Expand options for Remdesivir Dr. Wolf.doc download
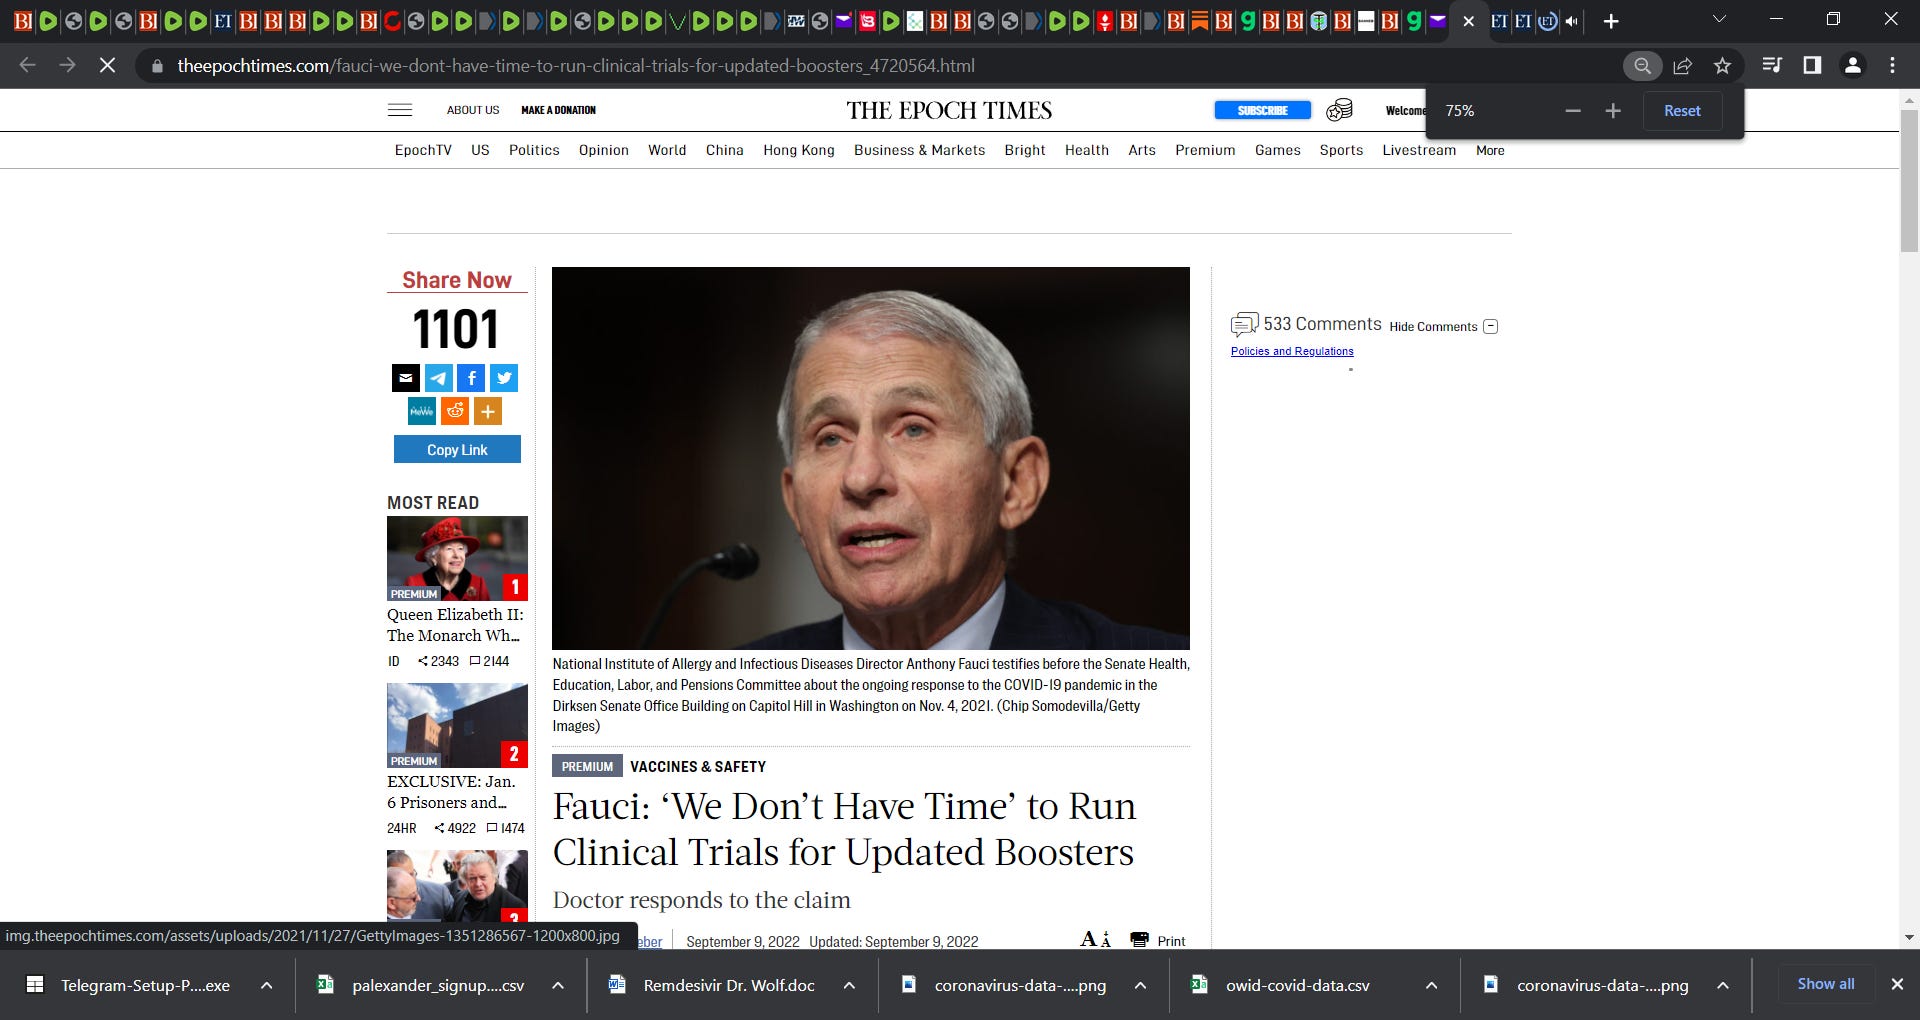 pyautogui.click(x=849, y=985)
